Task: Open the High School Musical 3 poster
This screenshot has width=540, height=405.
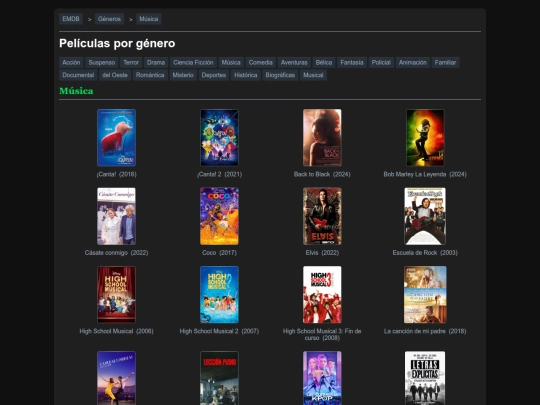Action: (322, 294)
